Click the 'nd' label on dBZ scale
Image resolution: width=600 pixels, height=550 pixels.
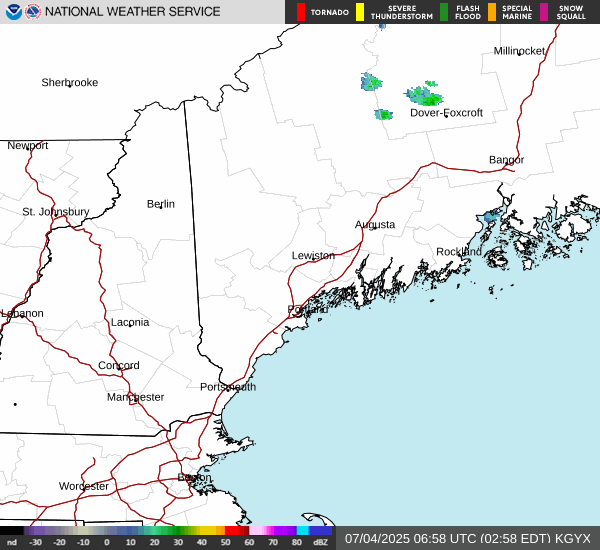pos(11,542)
